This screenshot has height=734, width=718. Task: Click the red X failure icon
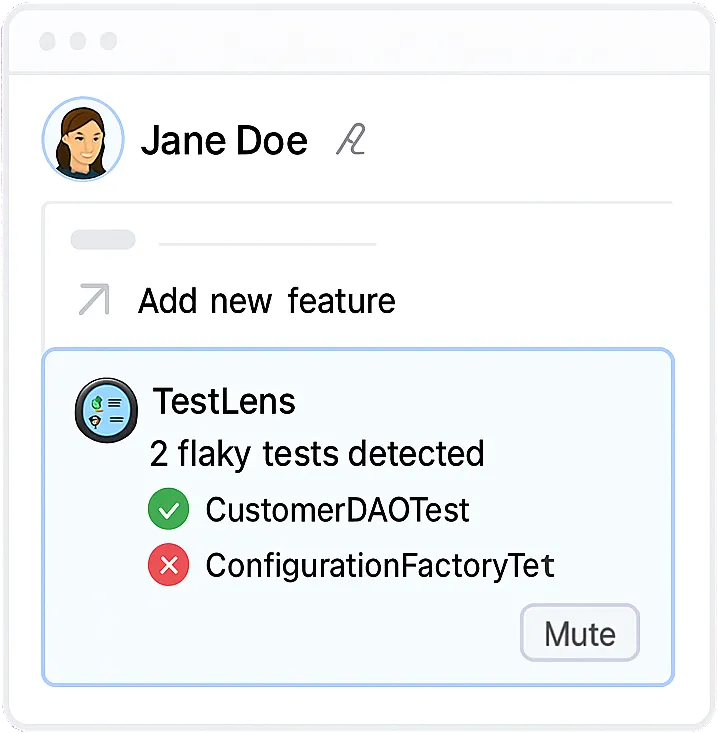[x=169, y=567]
